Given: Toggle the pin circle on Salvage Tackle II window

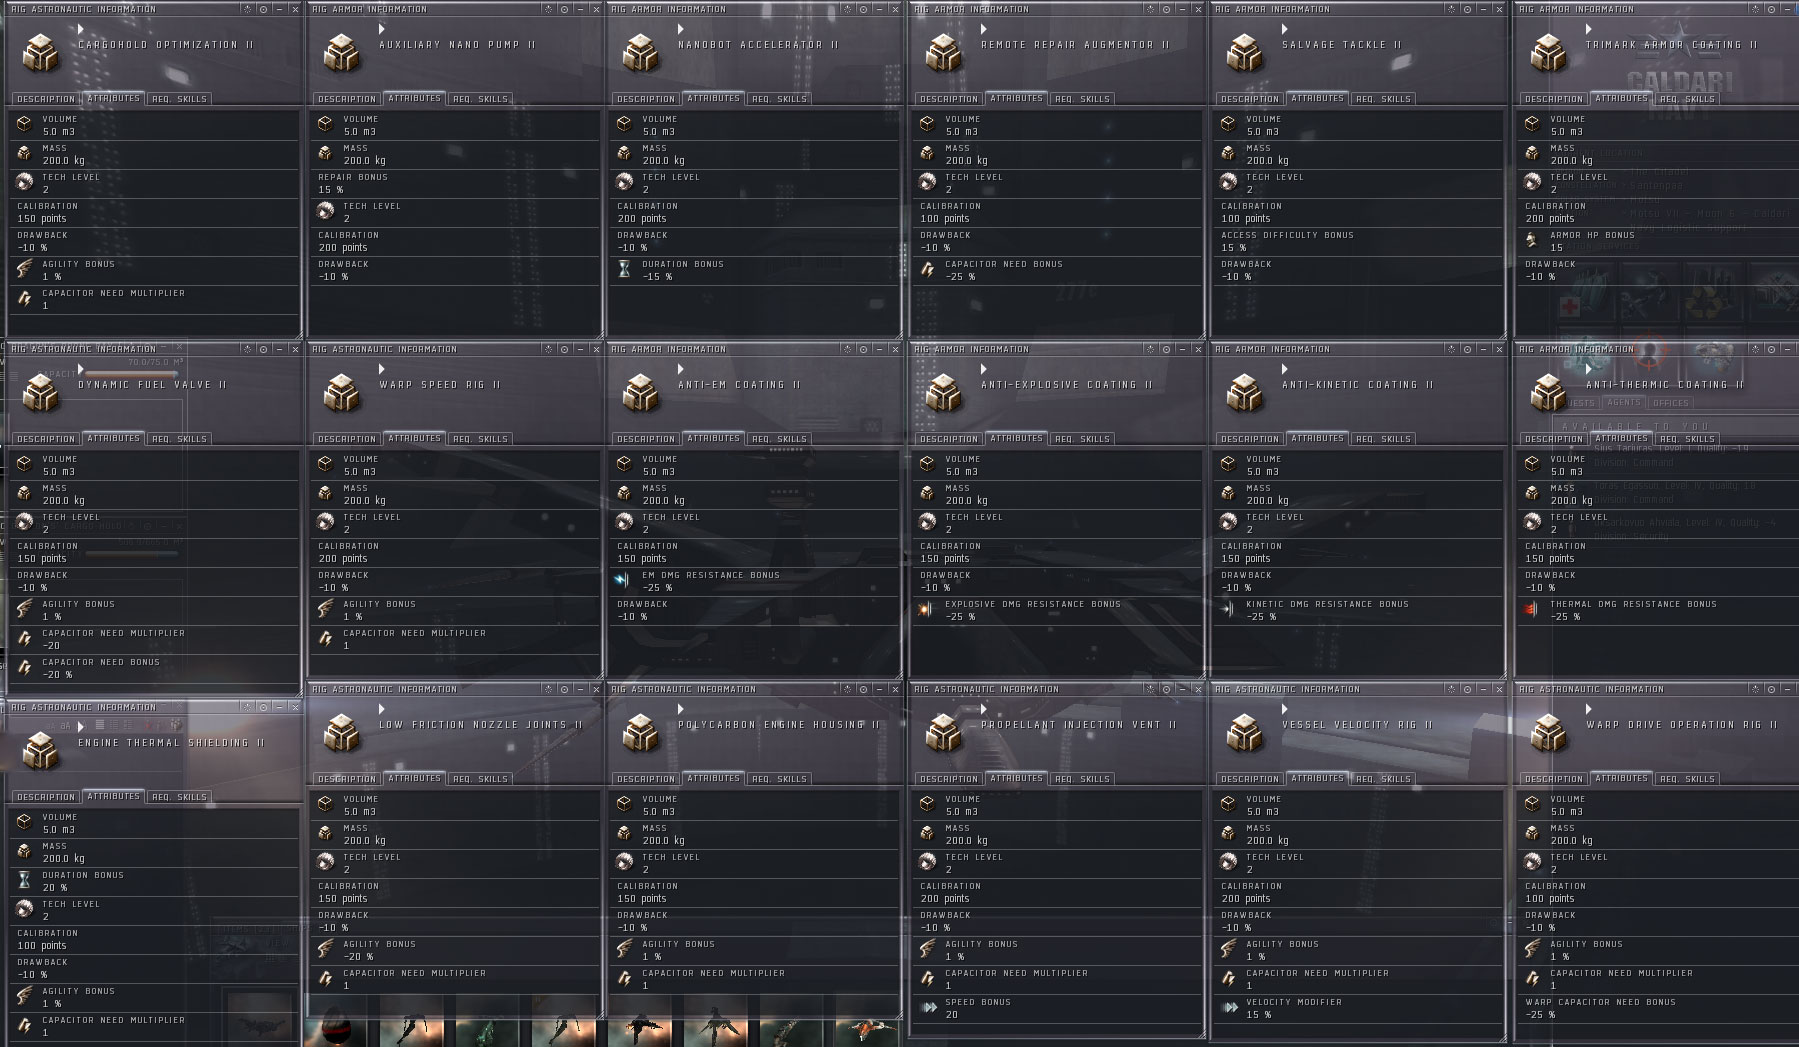Looking at the screenshot, I should click(1468, 9).
